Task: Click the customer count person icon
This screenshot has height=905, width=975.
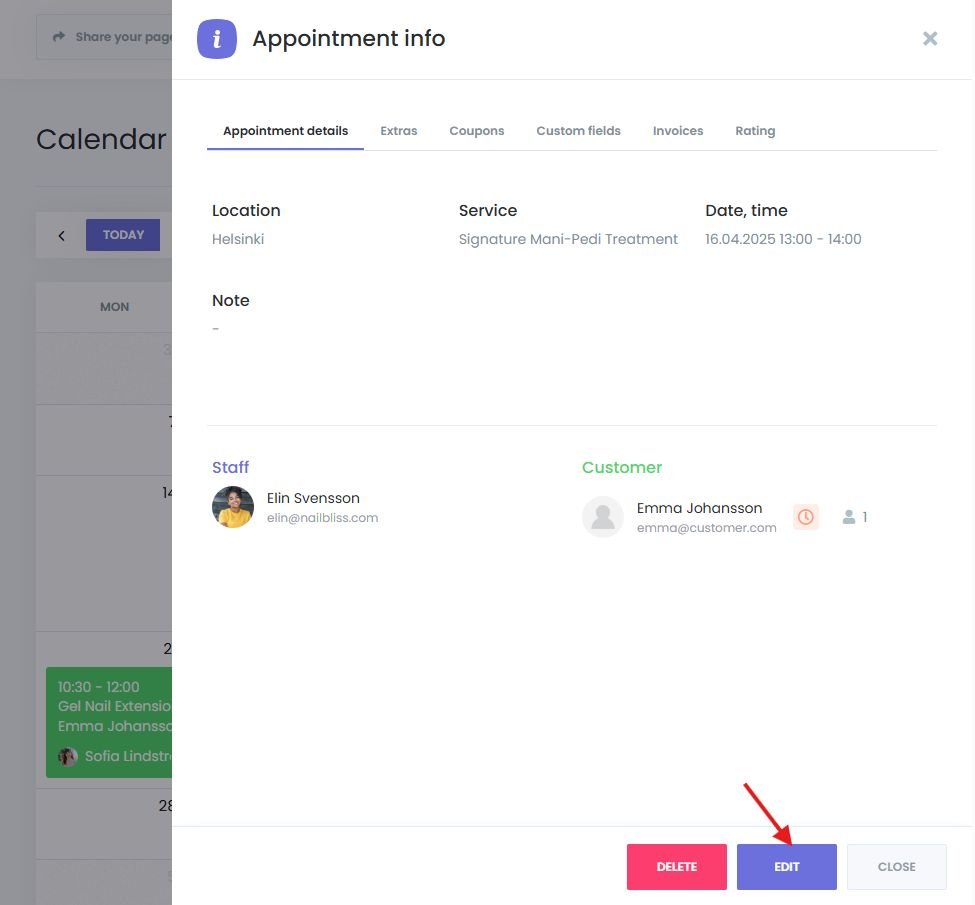Action: pyautogui.click(x=849, y=517)
